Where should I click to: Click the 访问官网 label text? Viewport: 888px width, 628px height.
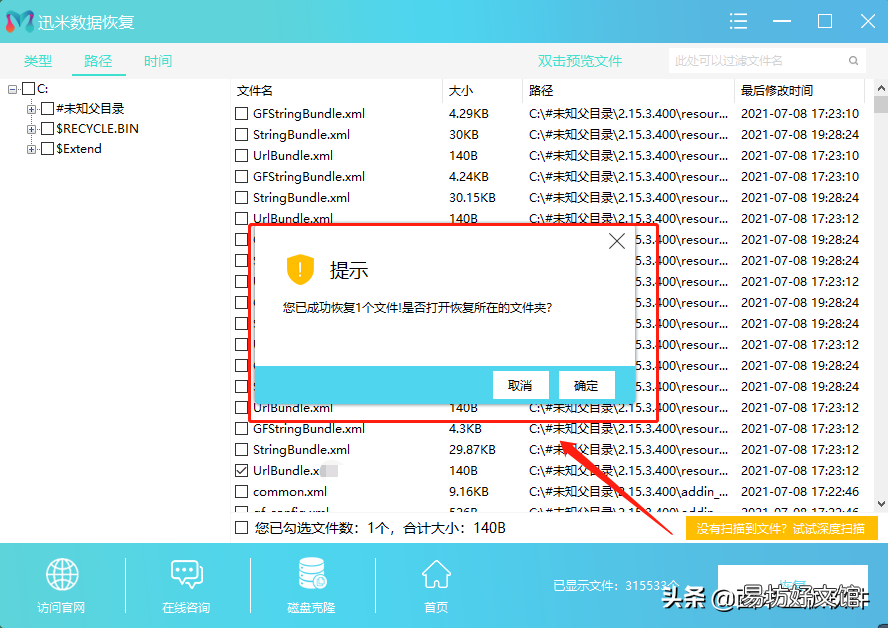click(x=61, y=608)
